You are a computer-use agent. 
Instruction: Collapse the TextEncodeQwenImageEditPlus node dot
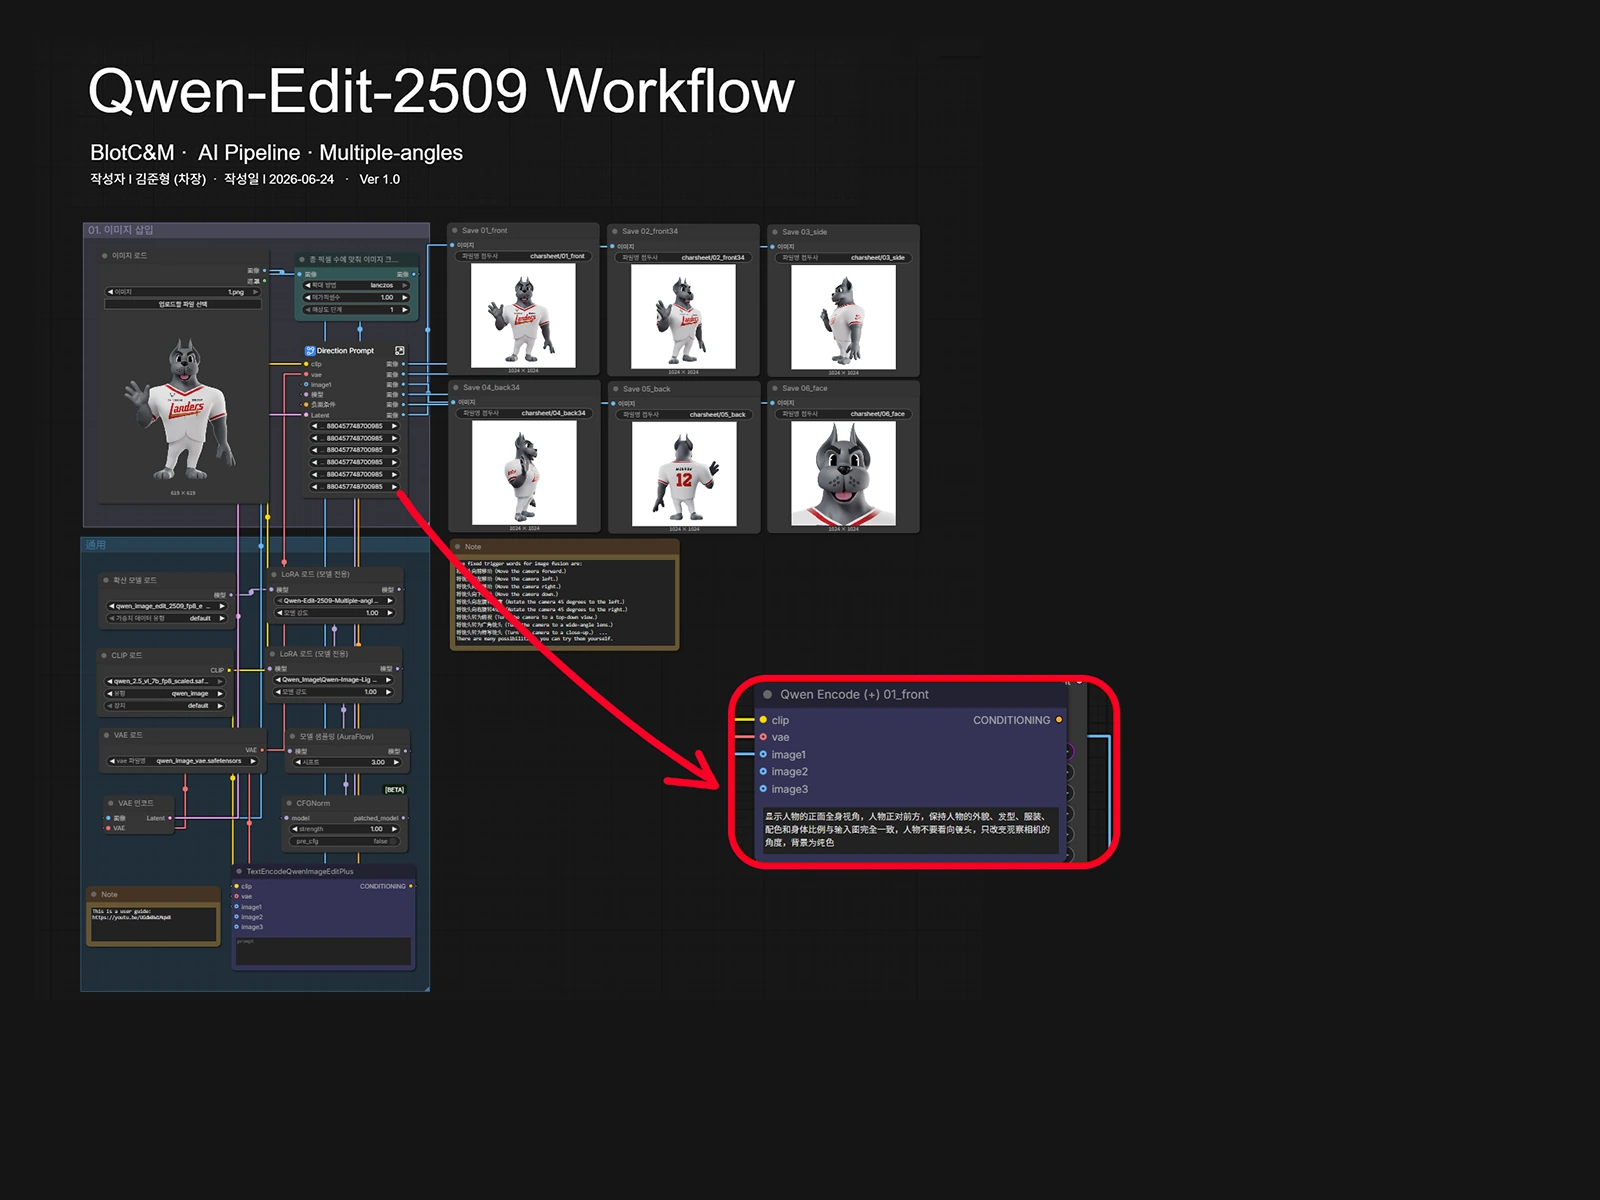239,872
